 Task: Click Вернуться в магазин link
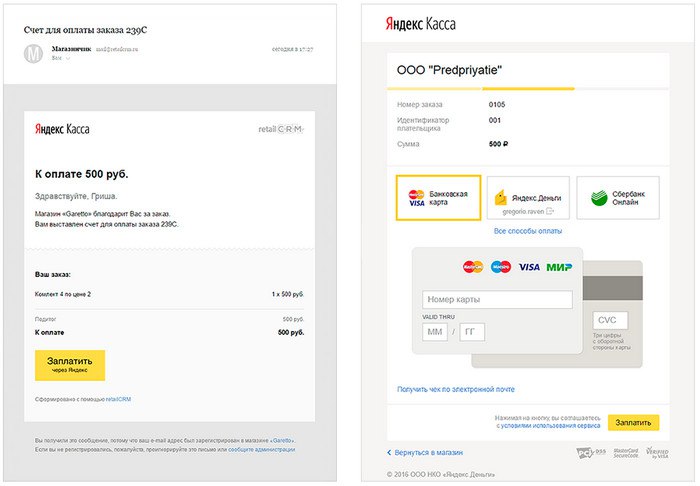(x=425, y=453)
